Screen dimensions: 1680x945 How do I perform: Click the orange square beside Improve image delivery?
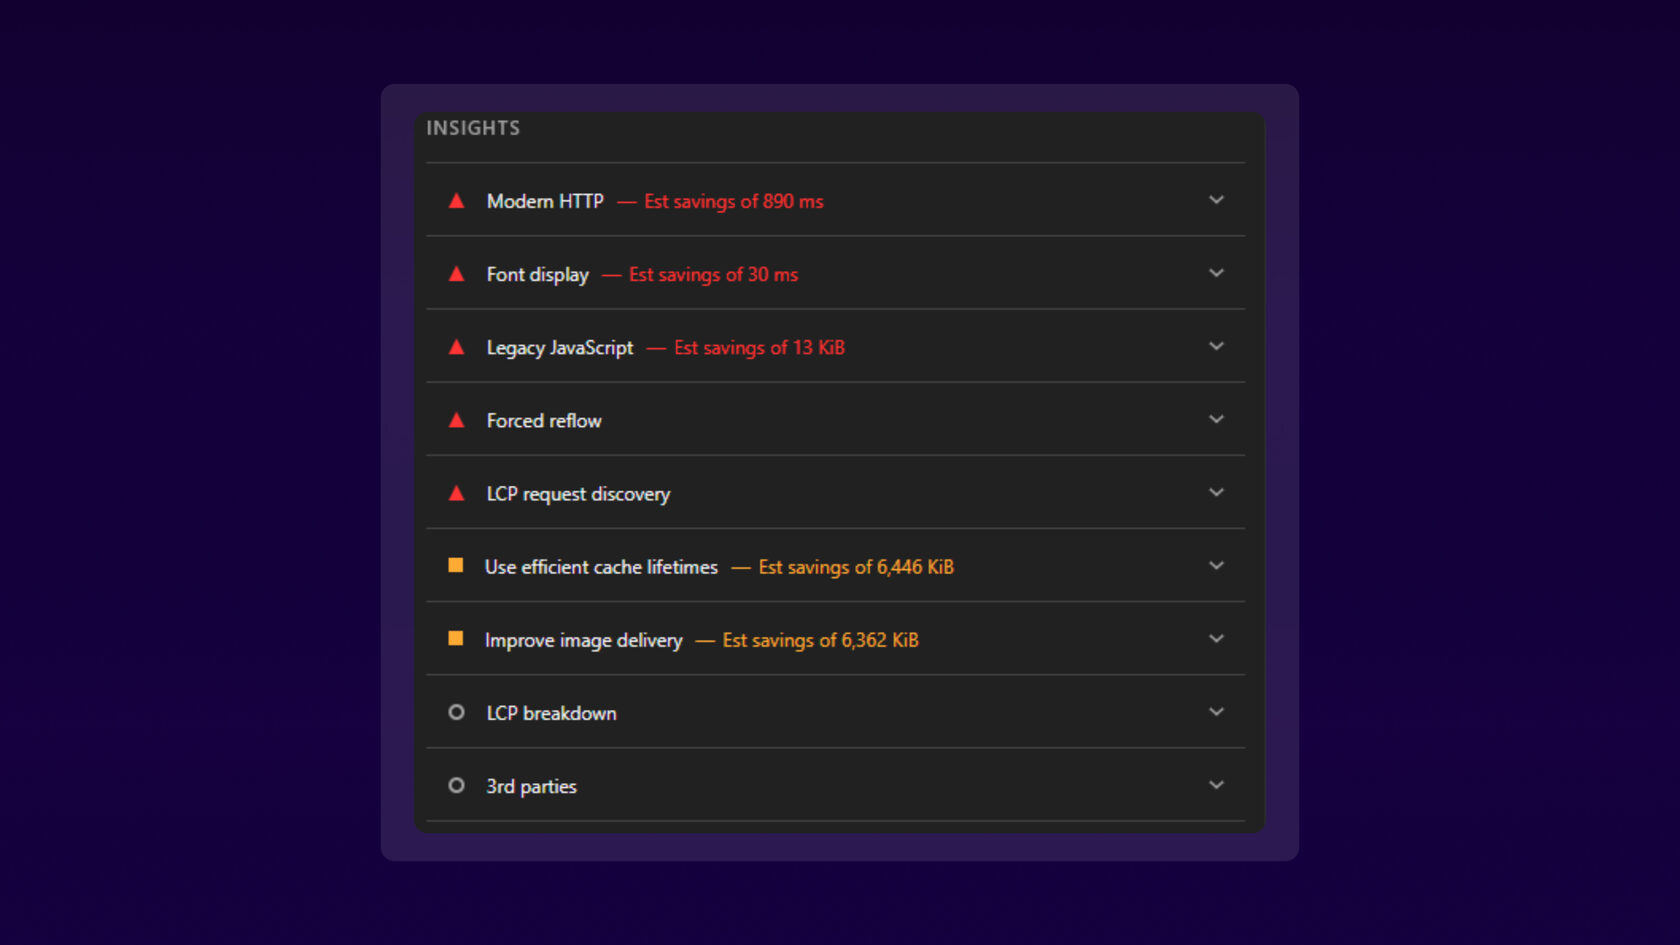pos(456,638)
